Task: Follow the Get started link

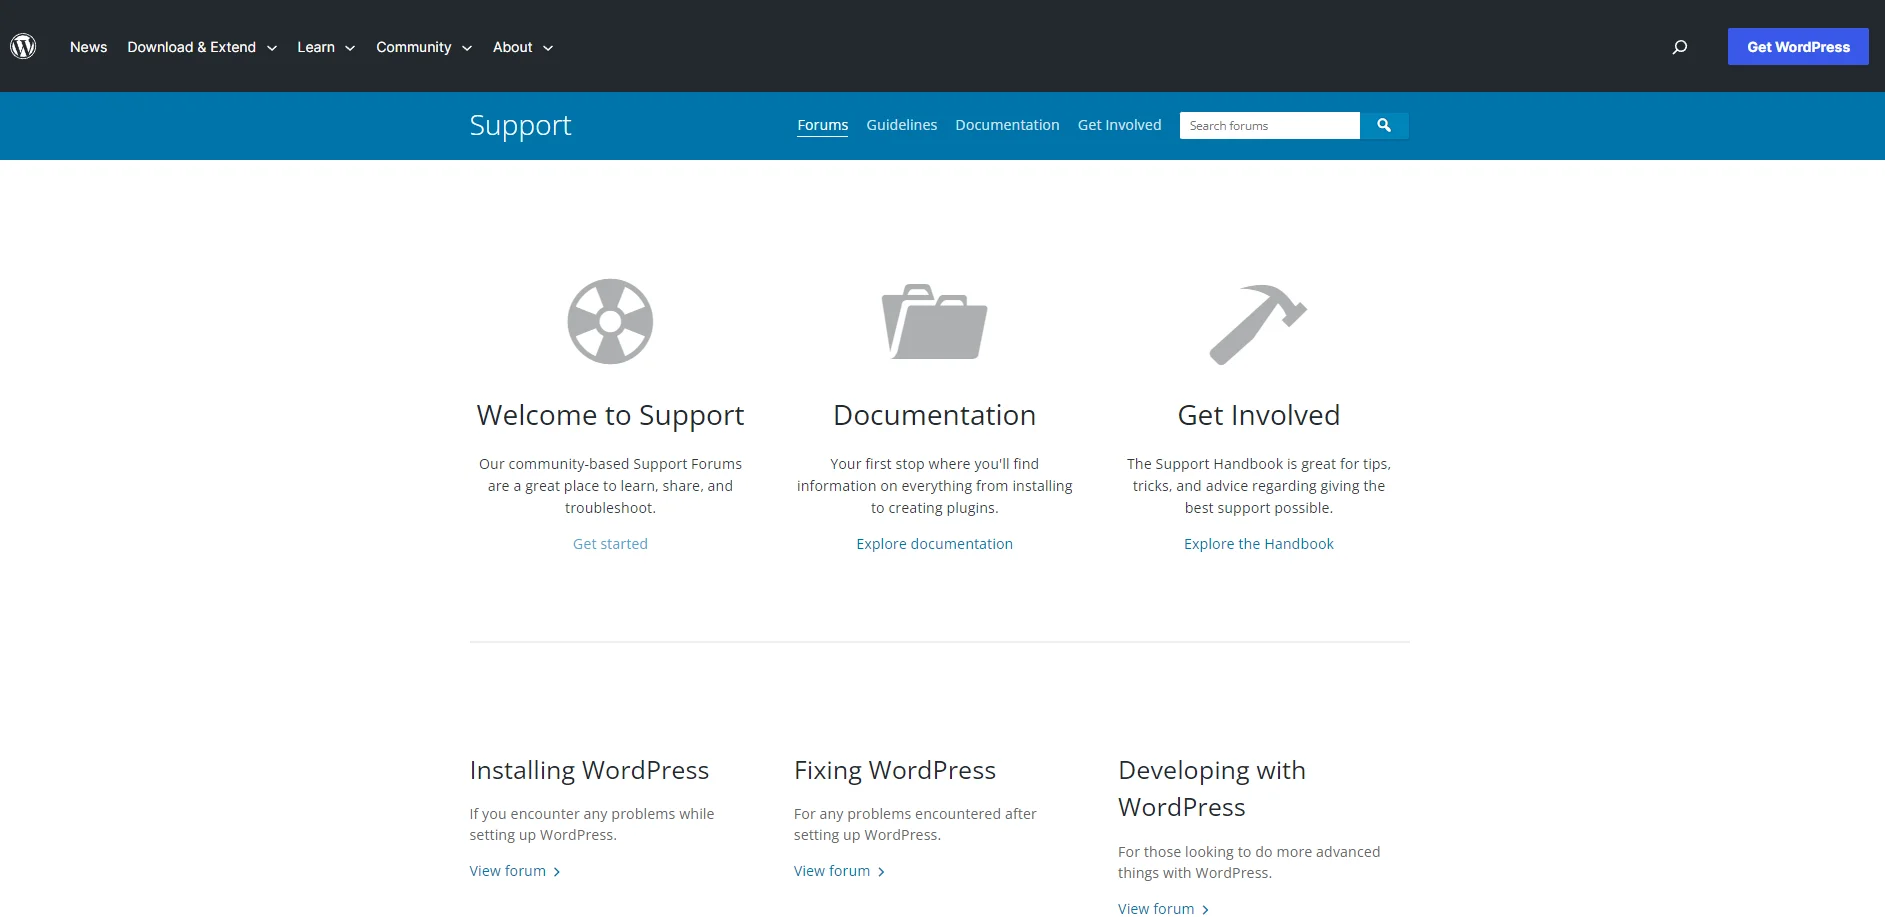Action: (x=610, y=544)
